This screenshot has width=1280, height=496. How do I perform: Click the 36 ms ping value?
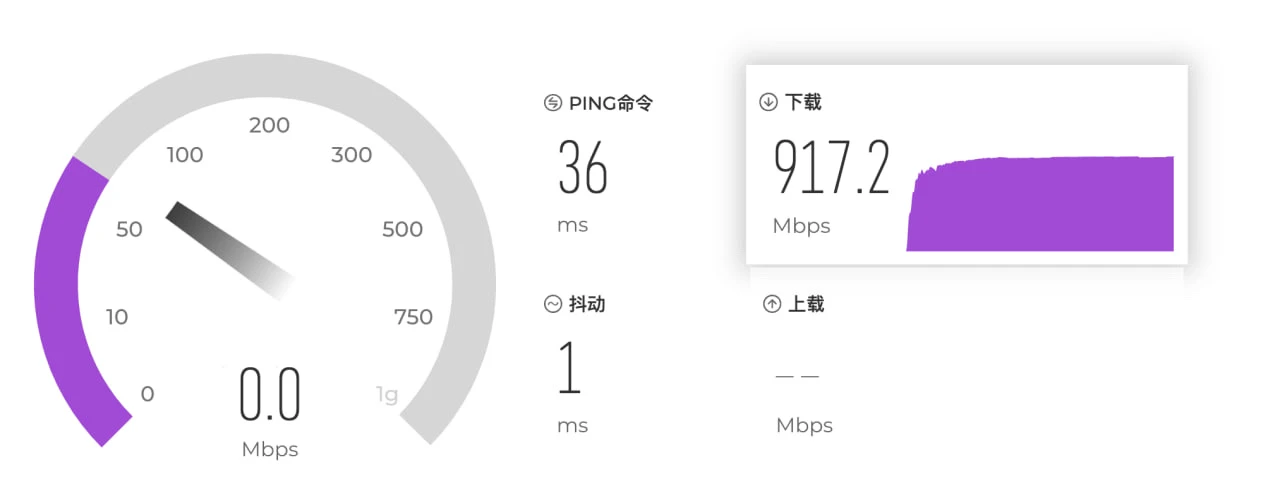[x=583, y=168]
